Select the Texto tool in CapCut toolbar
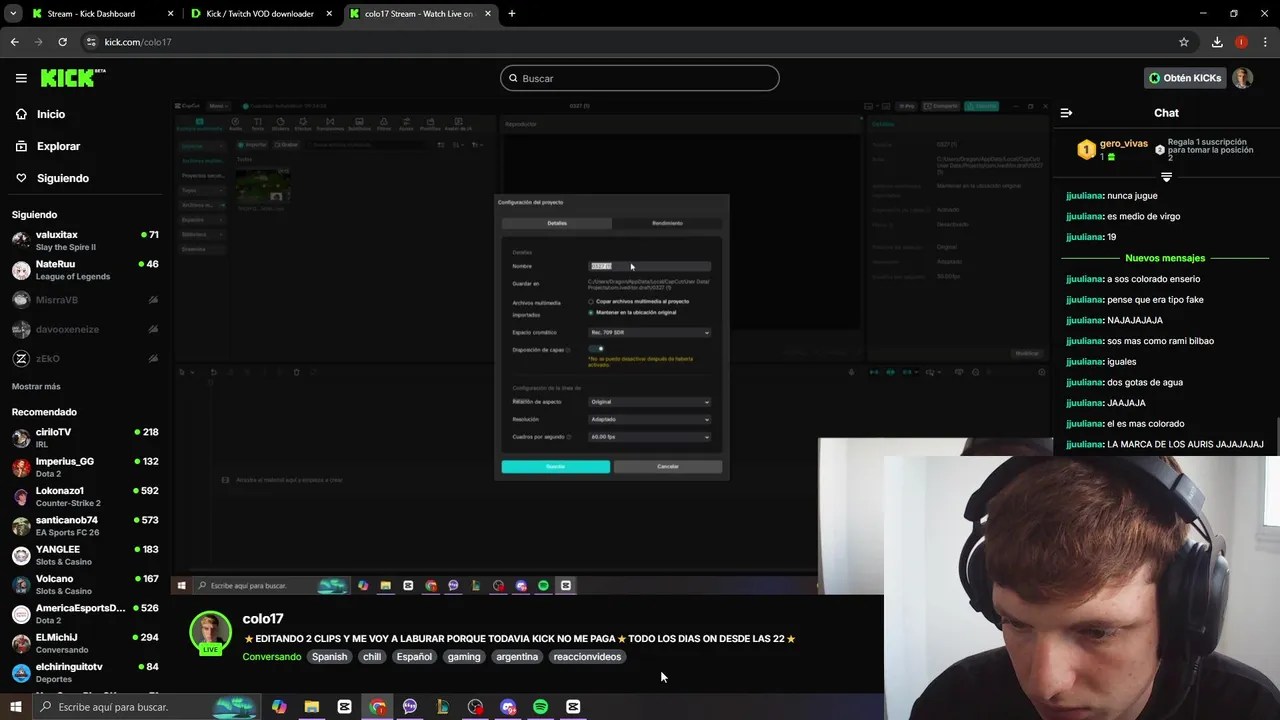Image resolution: width=1280 pixels, height=720 pixels. [x=257, y=124]
